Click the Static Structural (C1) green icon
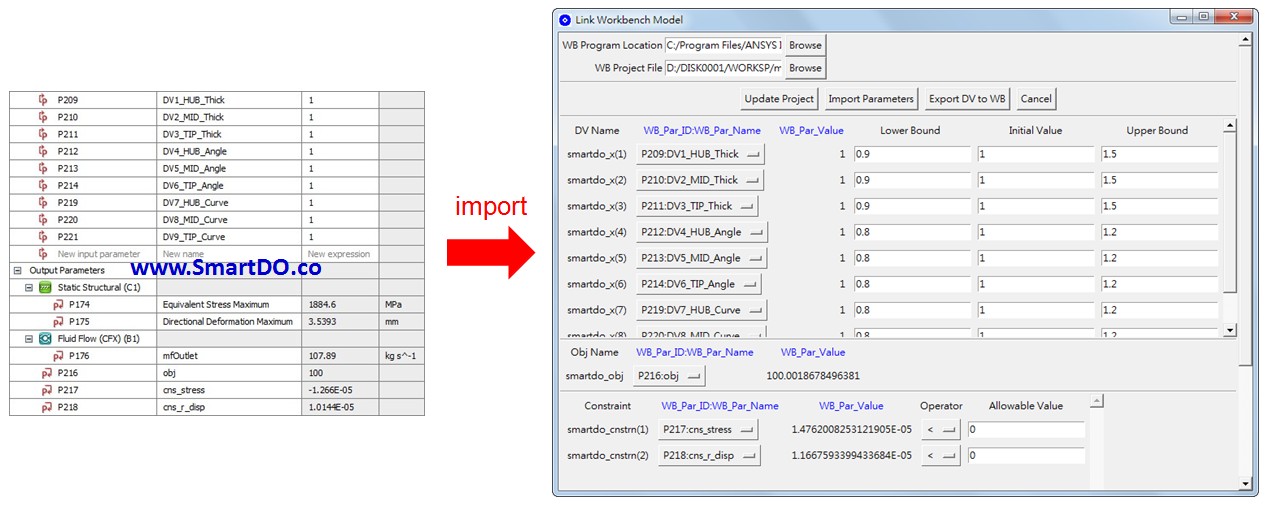This screenshot has height=505, width=1268. [x=44, y=288]
